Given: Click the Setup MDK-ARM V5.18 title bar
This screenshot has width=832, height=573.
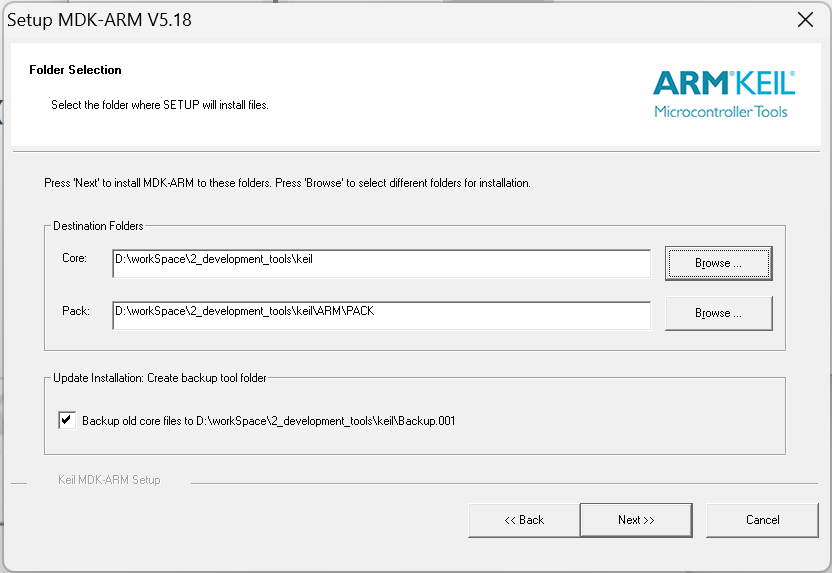Looking at the screenshot, I should [300, 20].
